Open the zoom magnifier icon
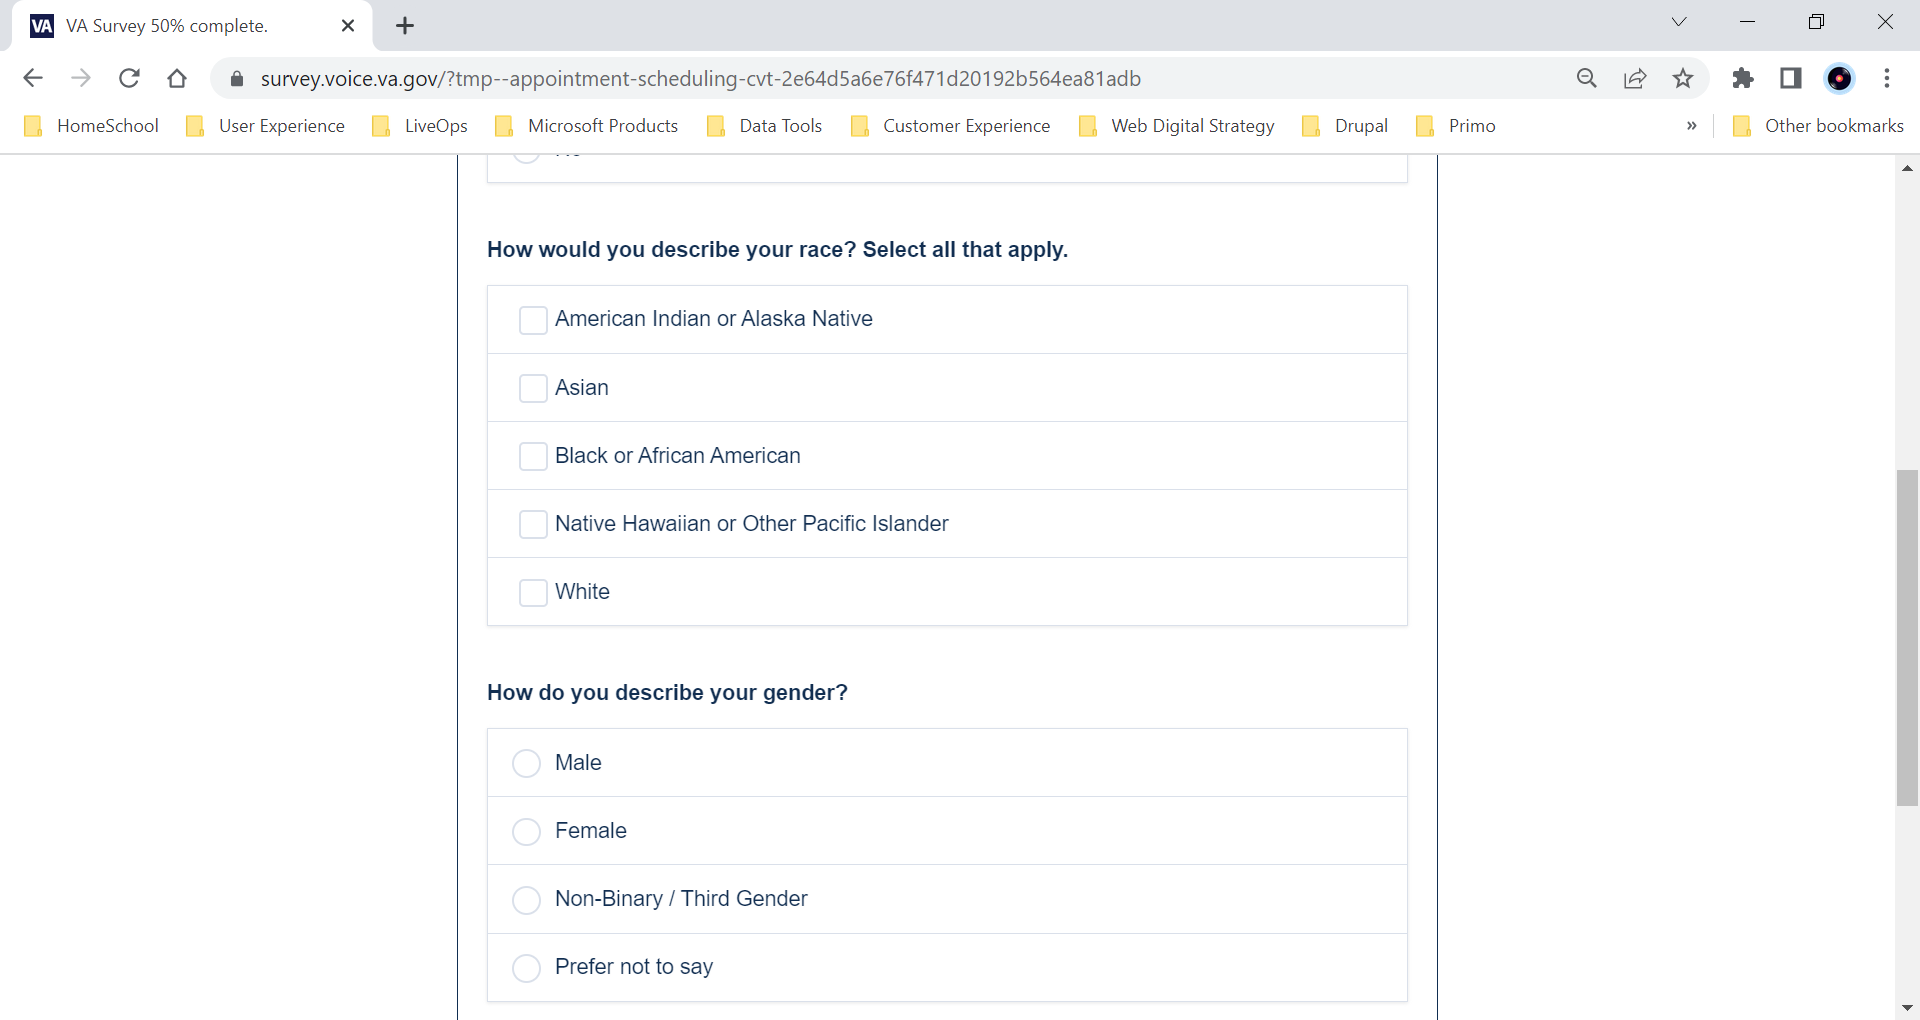The height and width of the screenshot is (1020, 1920). coord(1586,78)
